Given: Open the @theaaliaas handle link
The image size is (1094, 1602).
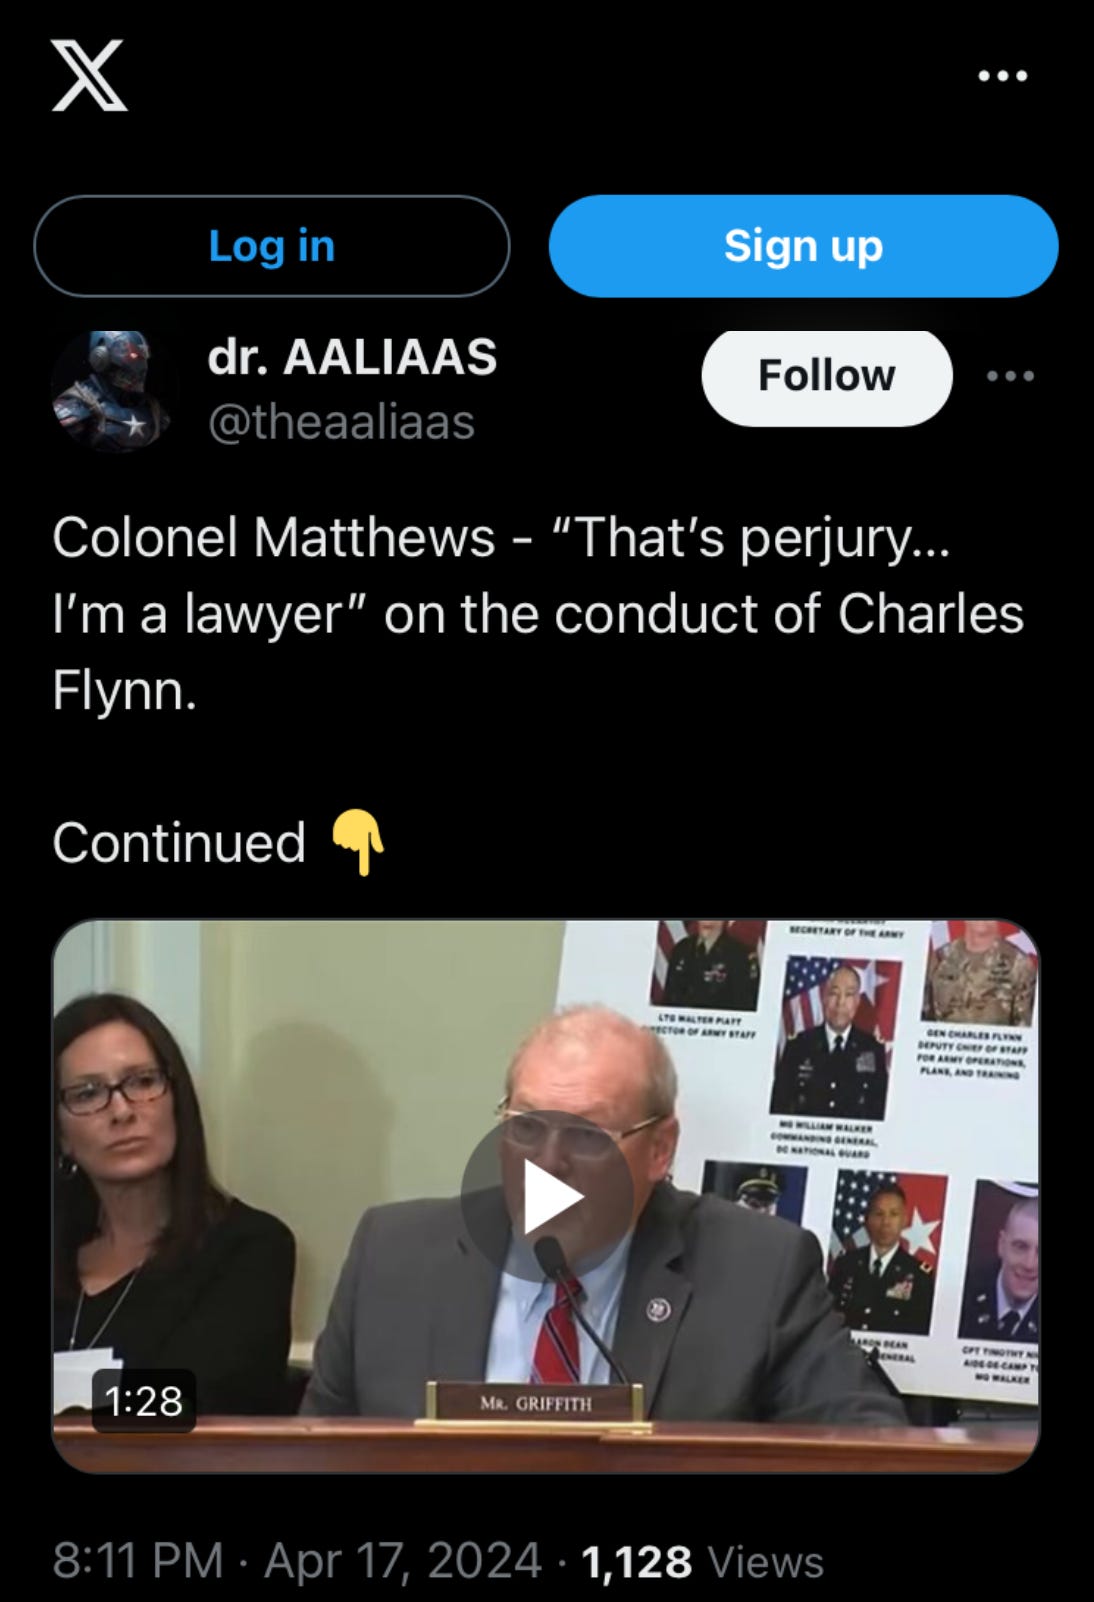Looking at the screenshot, I should [x=341, y=422].
